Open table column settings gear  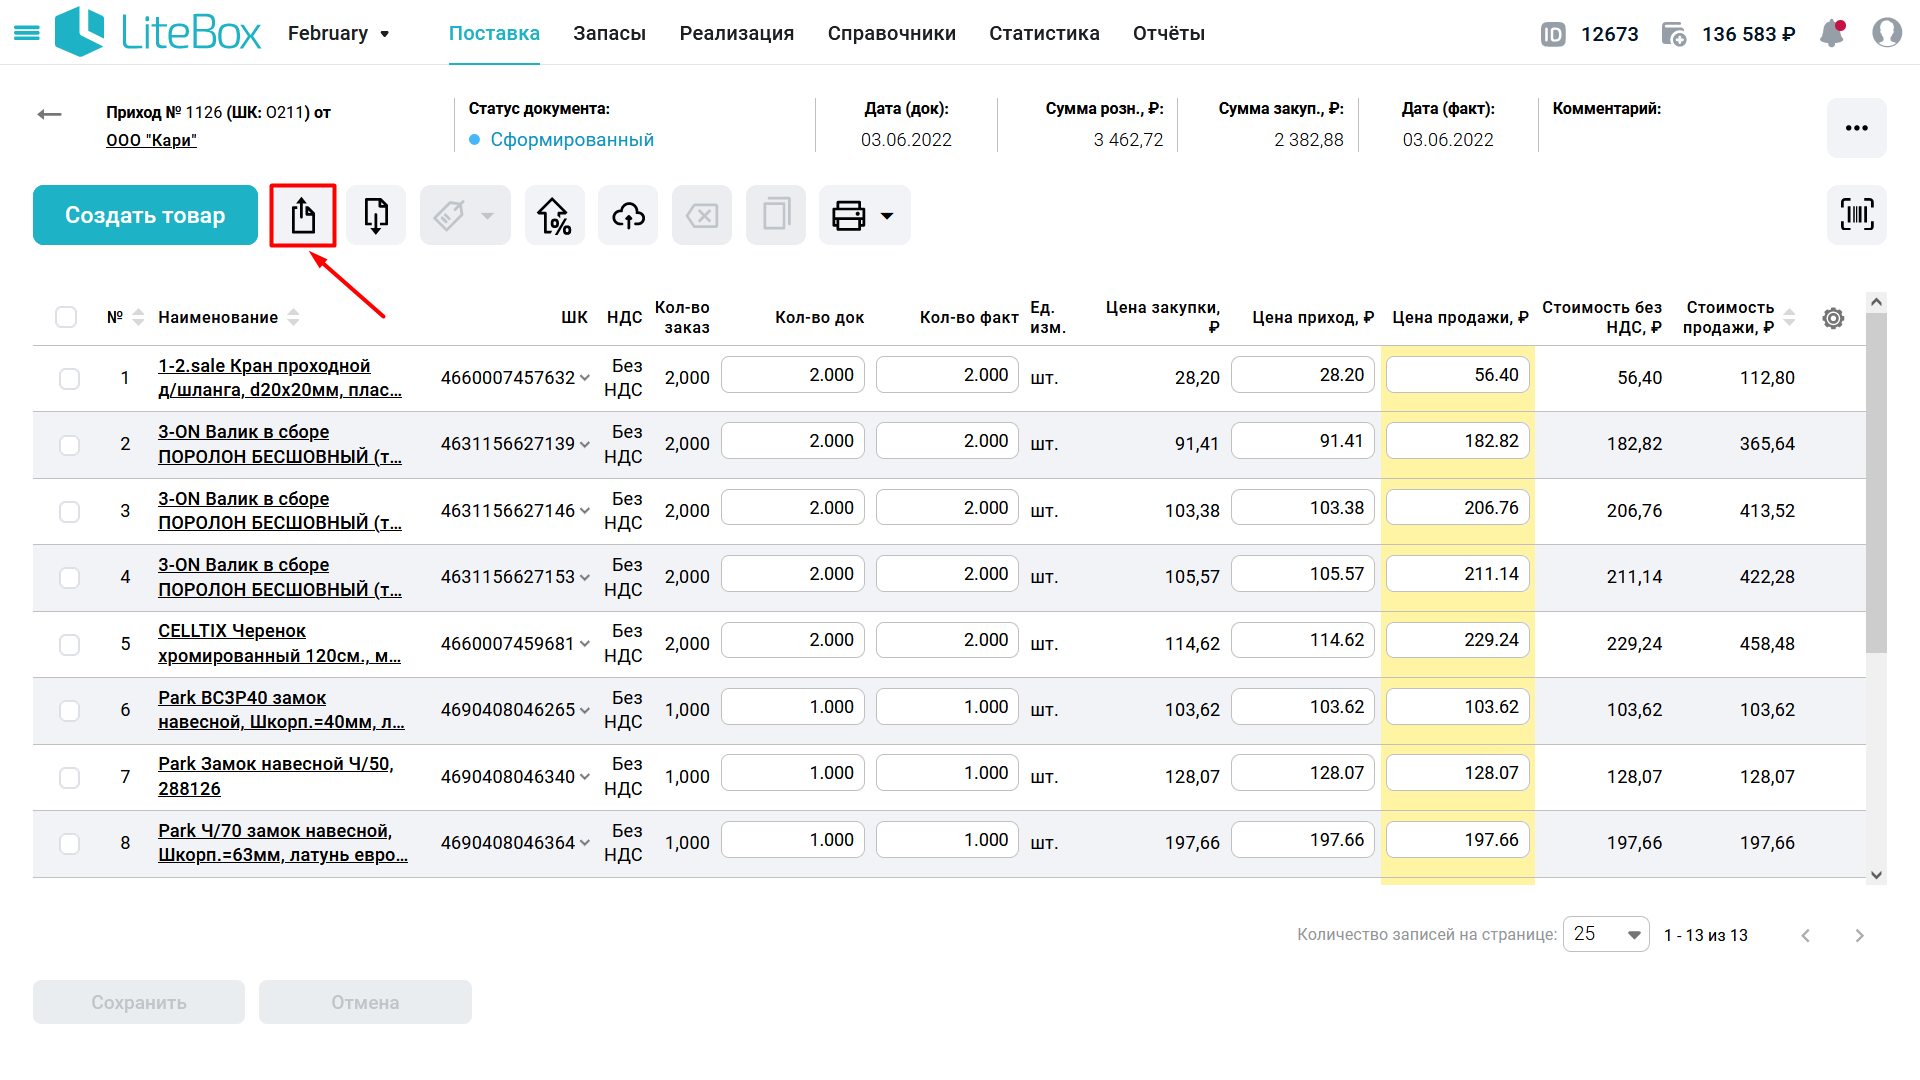point(1833,318)
